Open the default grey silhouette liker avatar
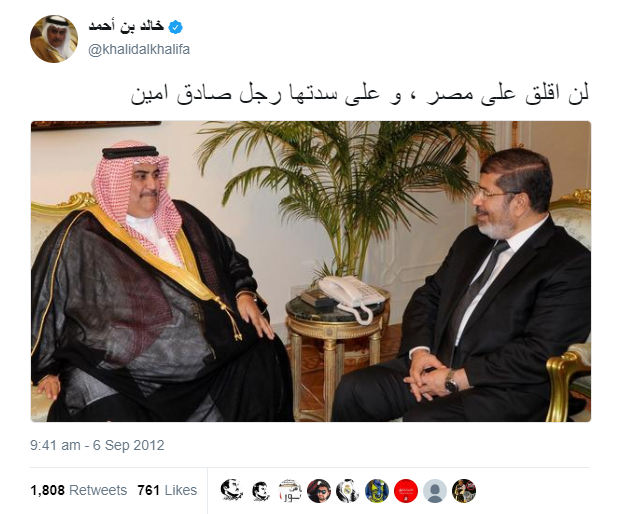Viewport: 617px width, 514px height. click(435, 491)
